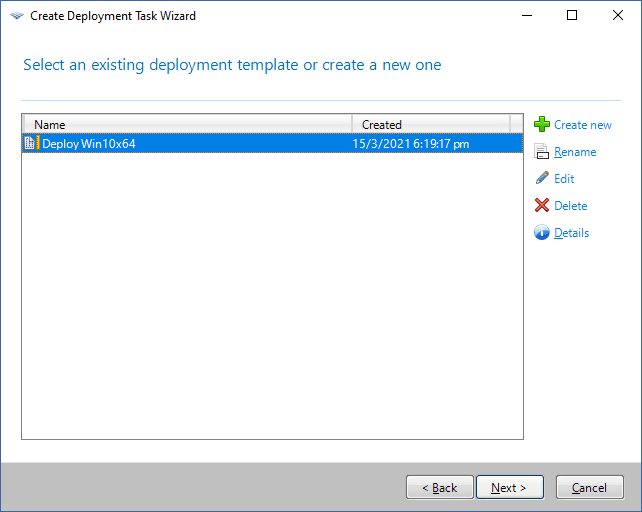Viewport: 642px width, 512px height.
Task: Select the Delete link text
Action: click(x=571, y=205)
